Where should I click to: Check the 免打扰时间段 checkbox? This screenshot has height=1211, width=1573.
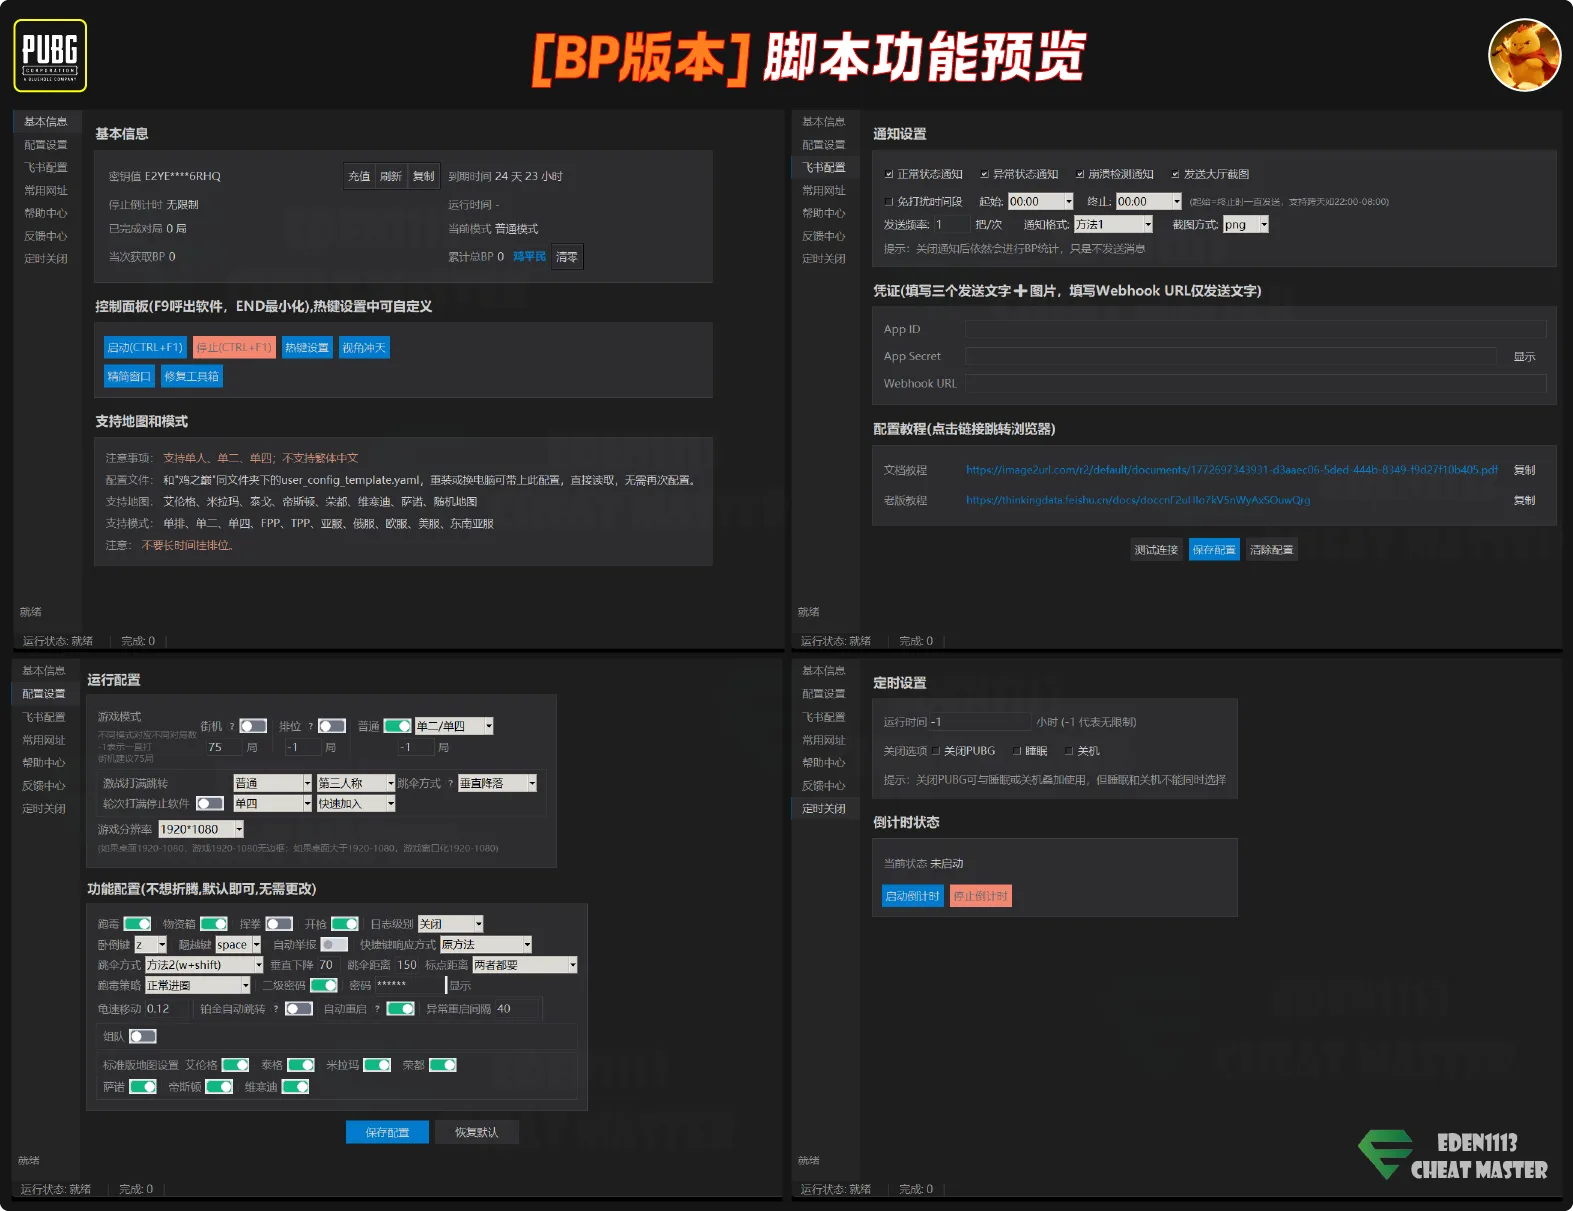click(x=889, y=202)
